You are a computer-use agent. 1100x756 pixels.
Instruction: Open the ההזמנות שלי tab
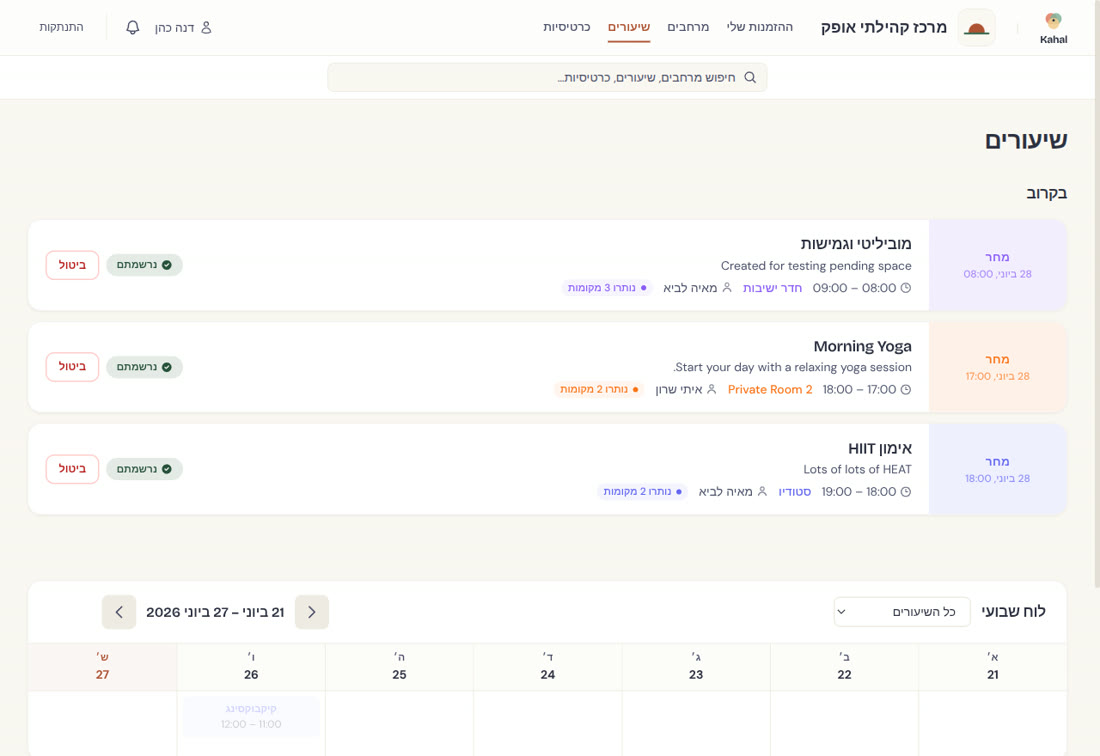point(760,27)
